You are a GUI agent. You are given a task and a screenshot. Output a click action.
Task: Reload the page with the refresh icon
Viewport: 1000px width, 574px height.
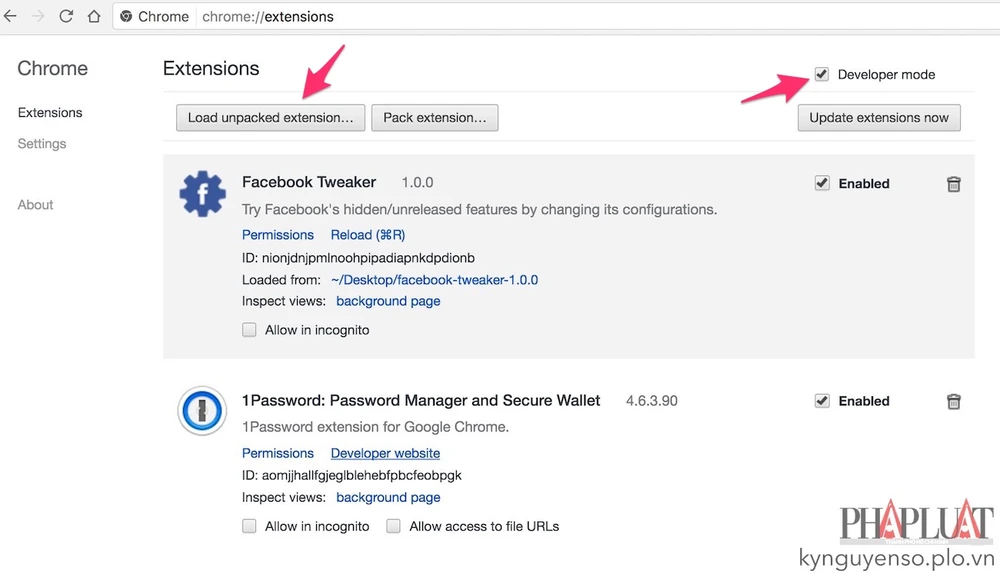coord(66,16)
